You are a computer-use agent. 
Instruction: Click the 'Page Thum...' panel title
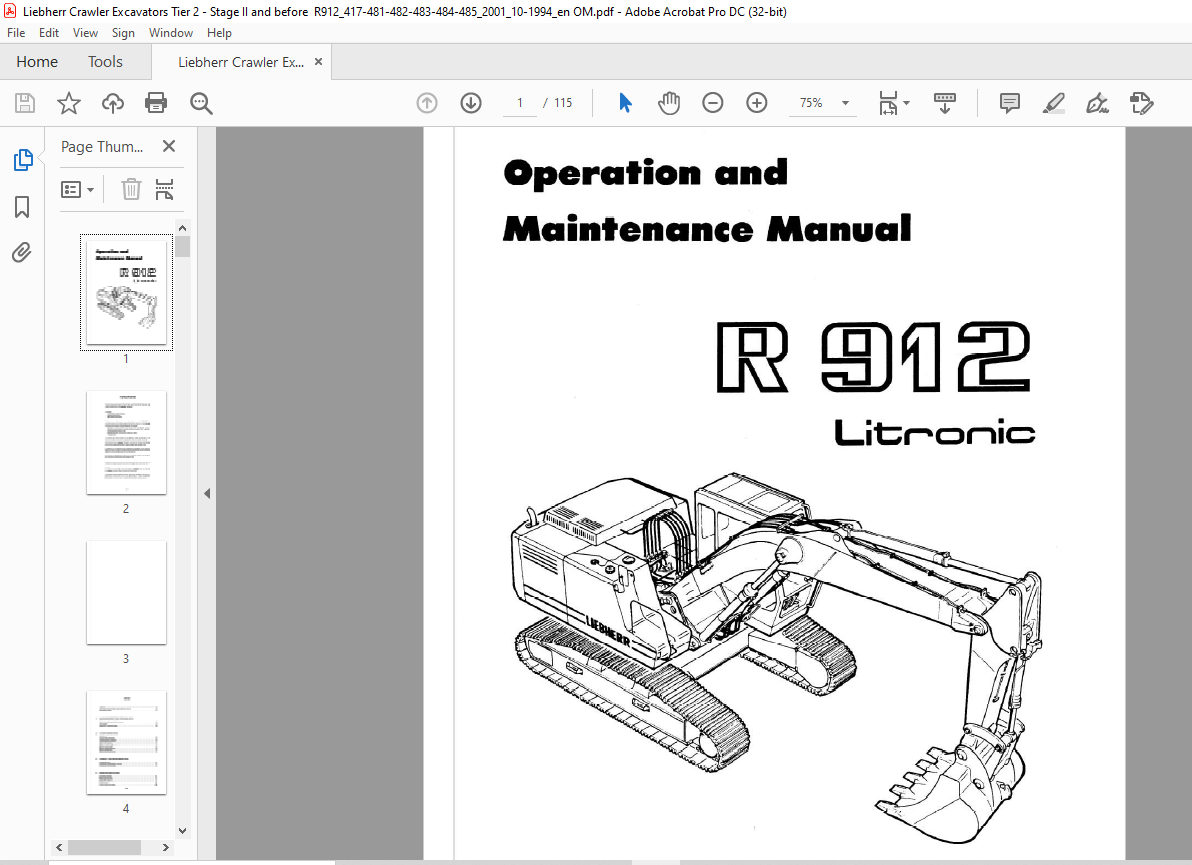pos(102,147)
